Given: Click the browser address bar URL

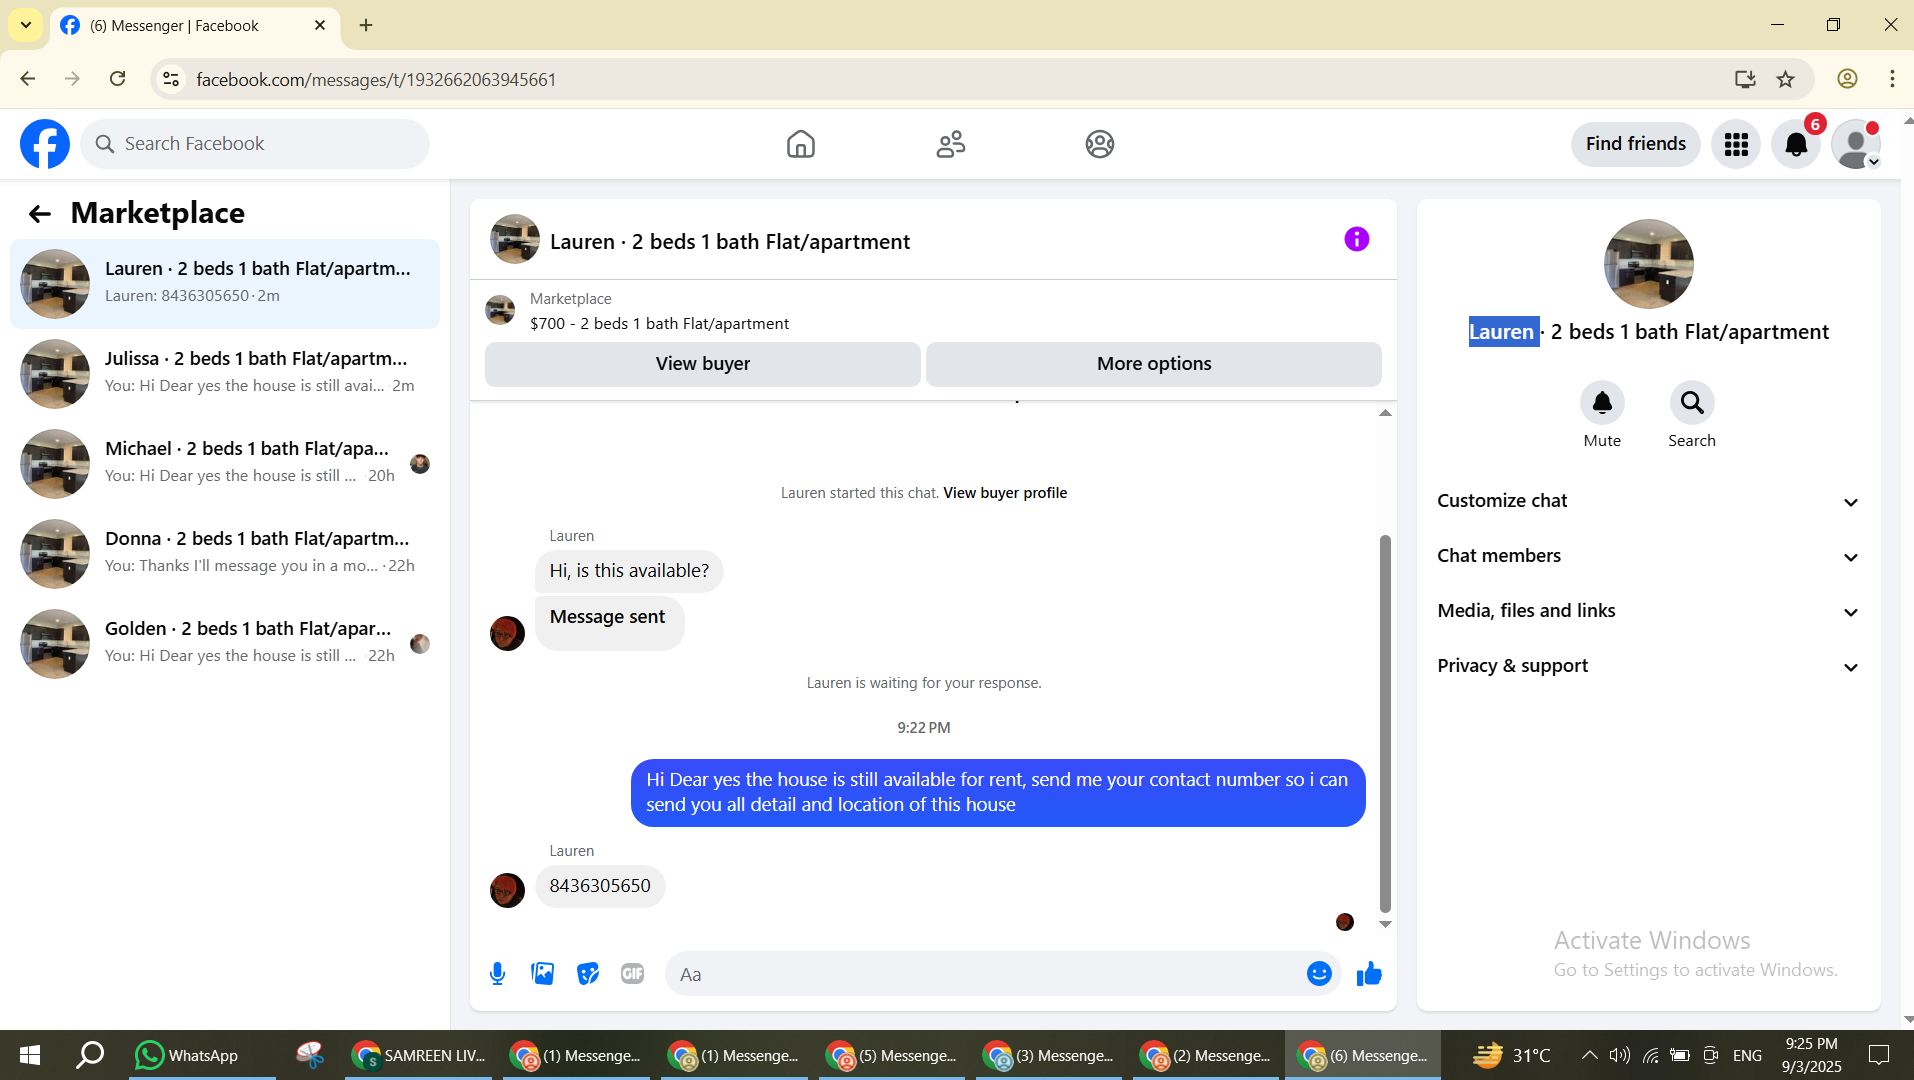Looking at the screenshot, I should click(x=376, y=79).
